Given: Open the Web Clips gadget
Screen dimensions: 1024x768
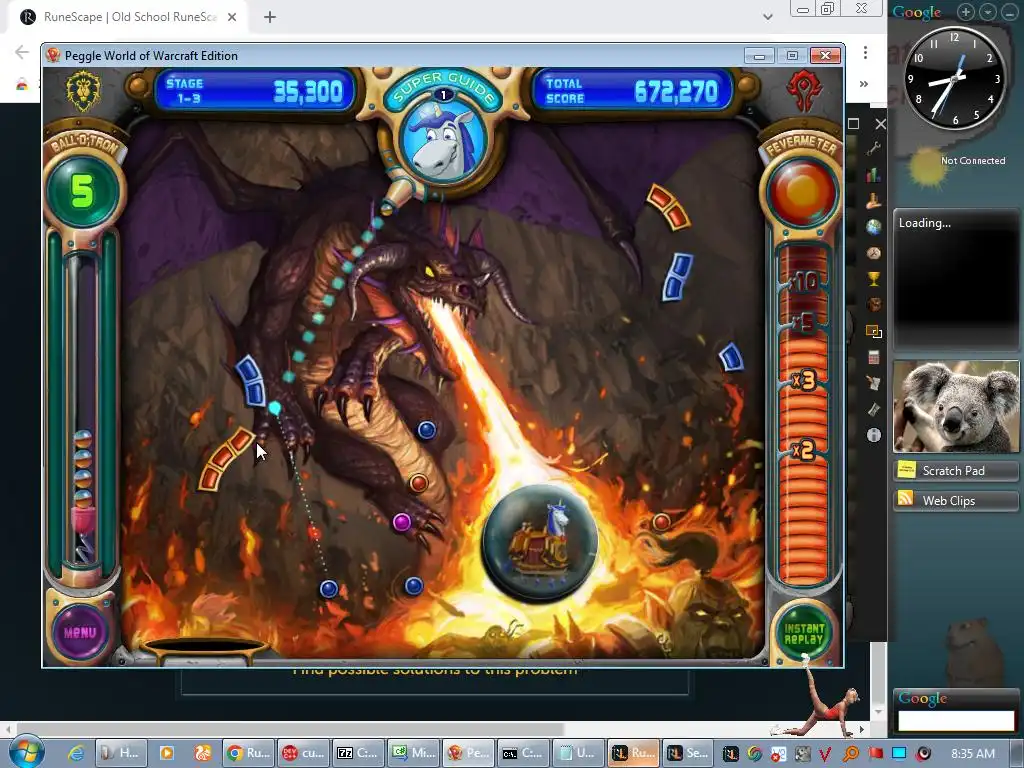Looking at the screenshot, I should point(955,500).
